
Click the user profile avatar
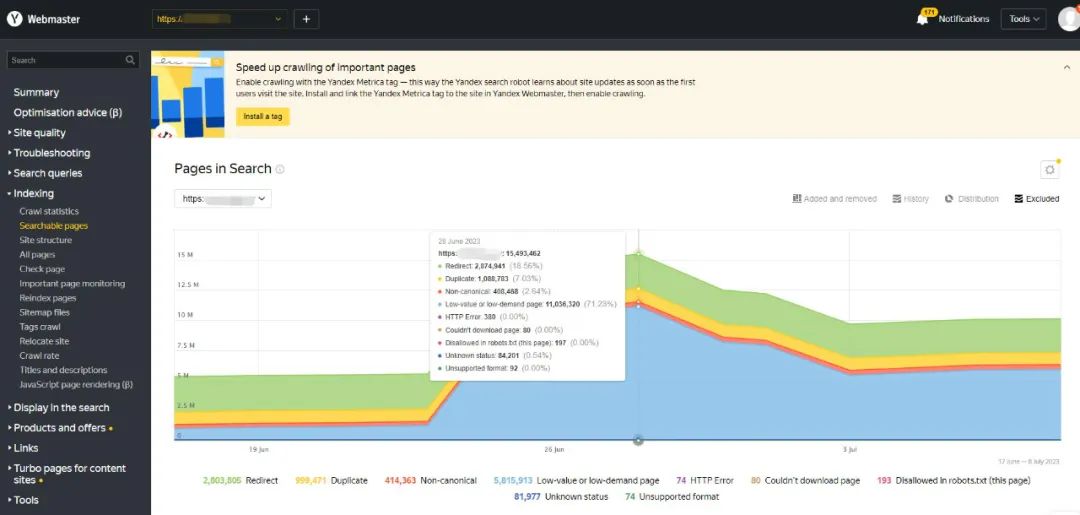pyautogui.click(x=1068, y=19)
